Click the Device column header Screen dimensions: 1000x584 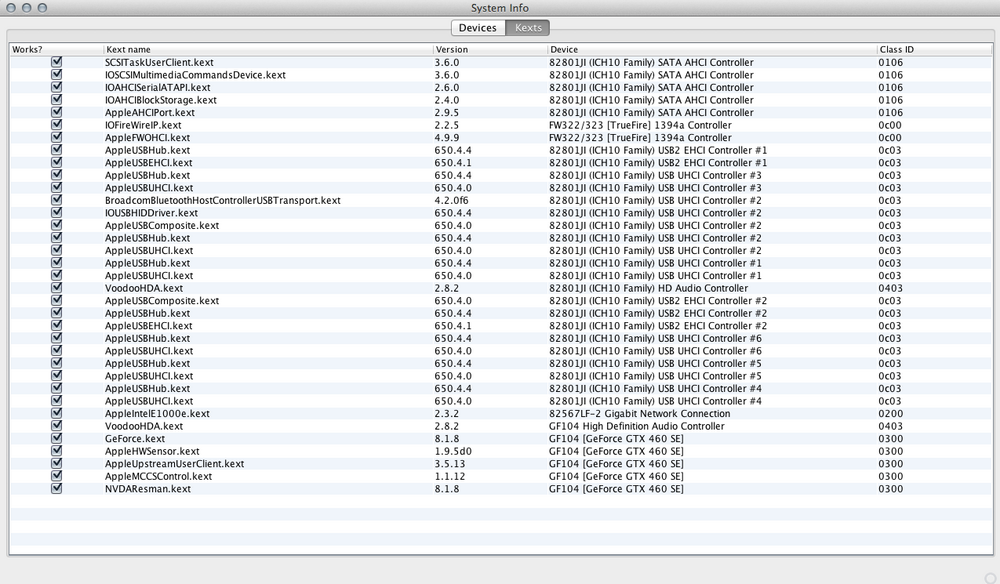click(710, 49)
